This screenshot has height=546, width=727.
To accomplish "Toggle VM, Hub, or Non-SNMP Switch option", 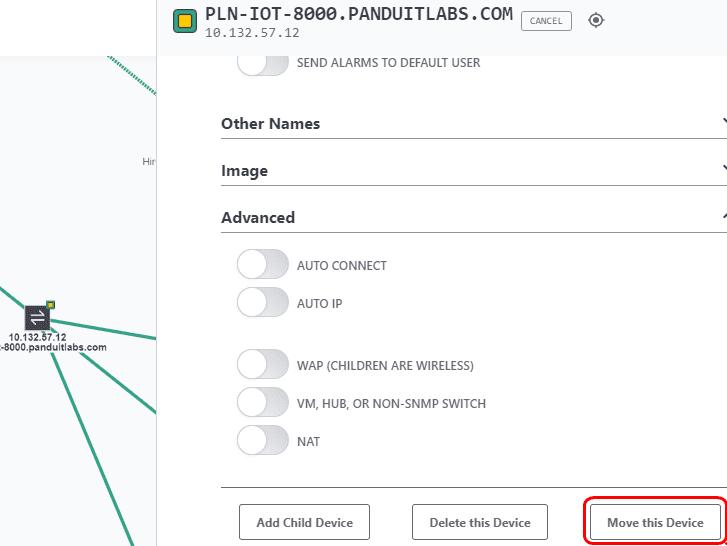I will tap(262, 402).
